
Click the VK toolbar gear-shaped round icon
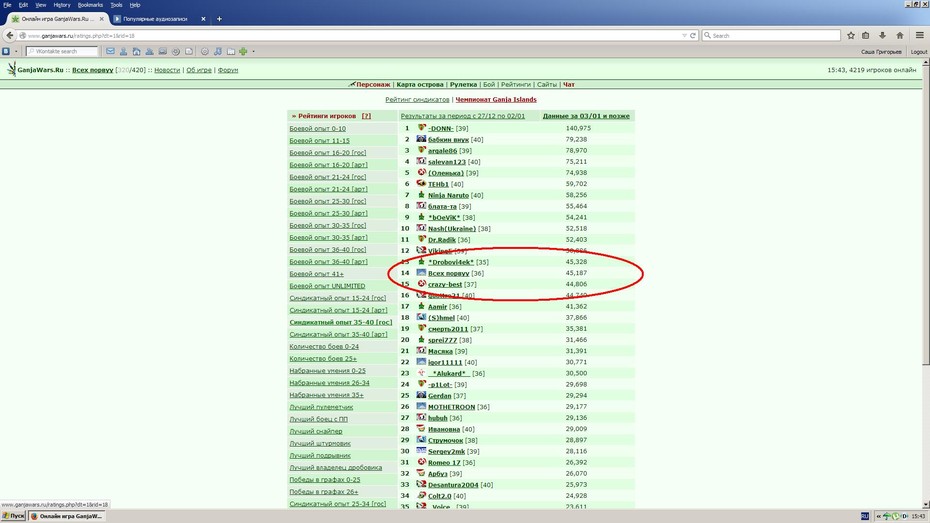coord(205,52)
